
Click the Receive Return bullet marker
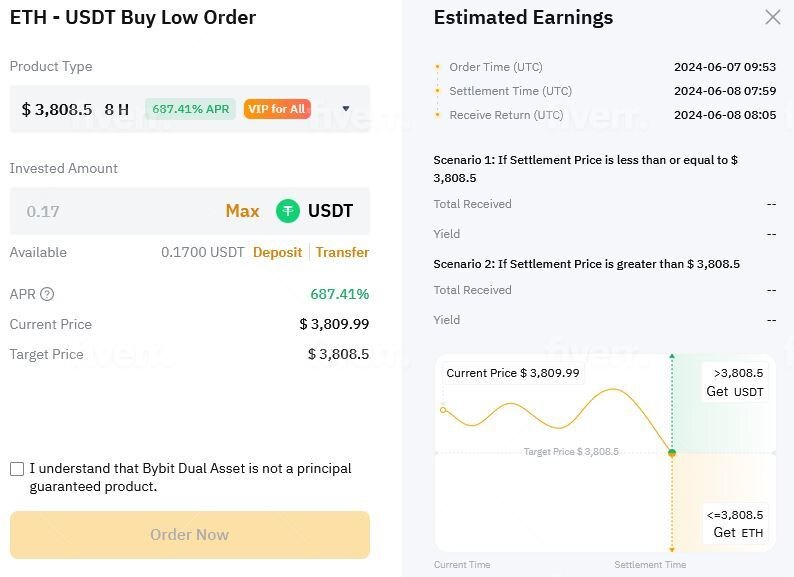(437, 115)
